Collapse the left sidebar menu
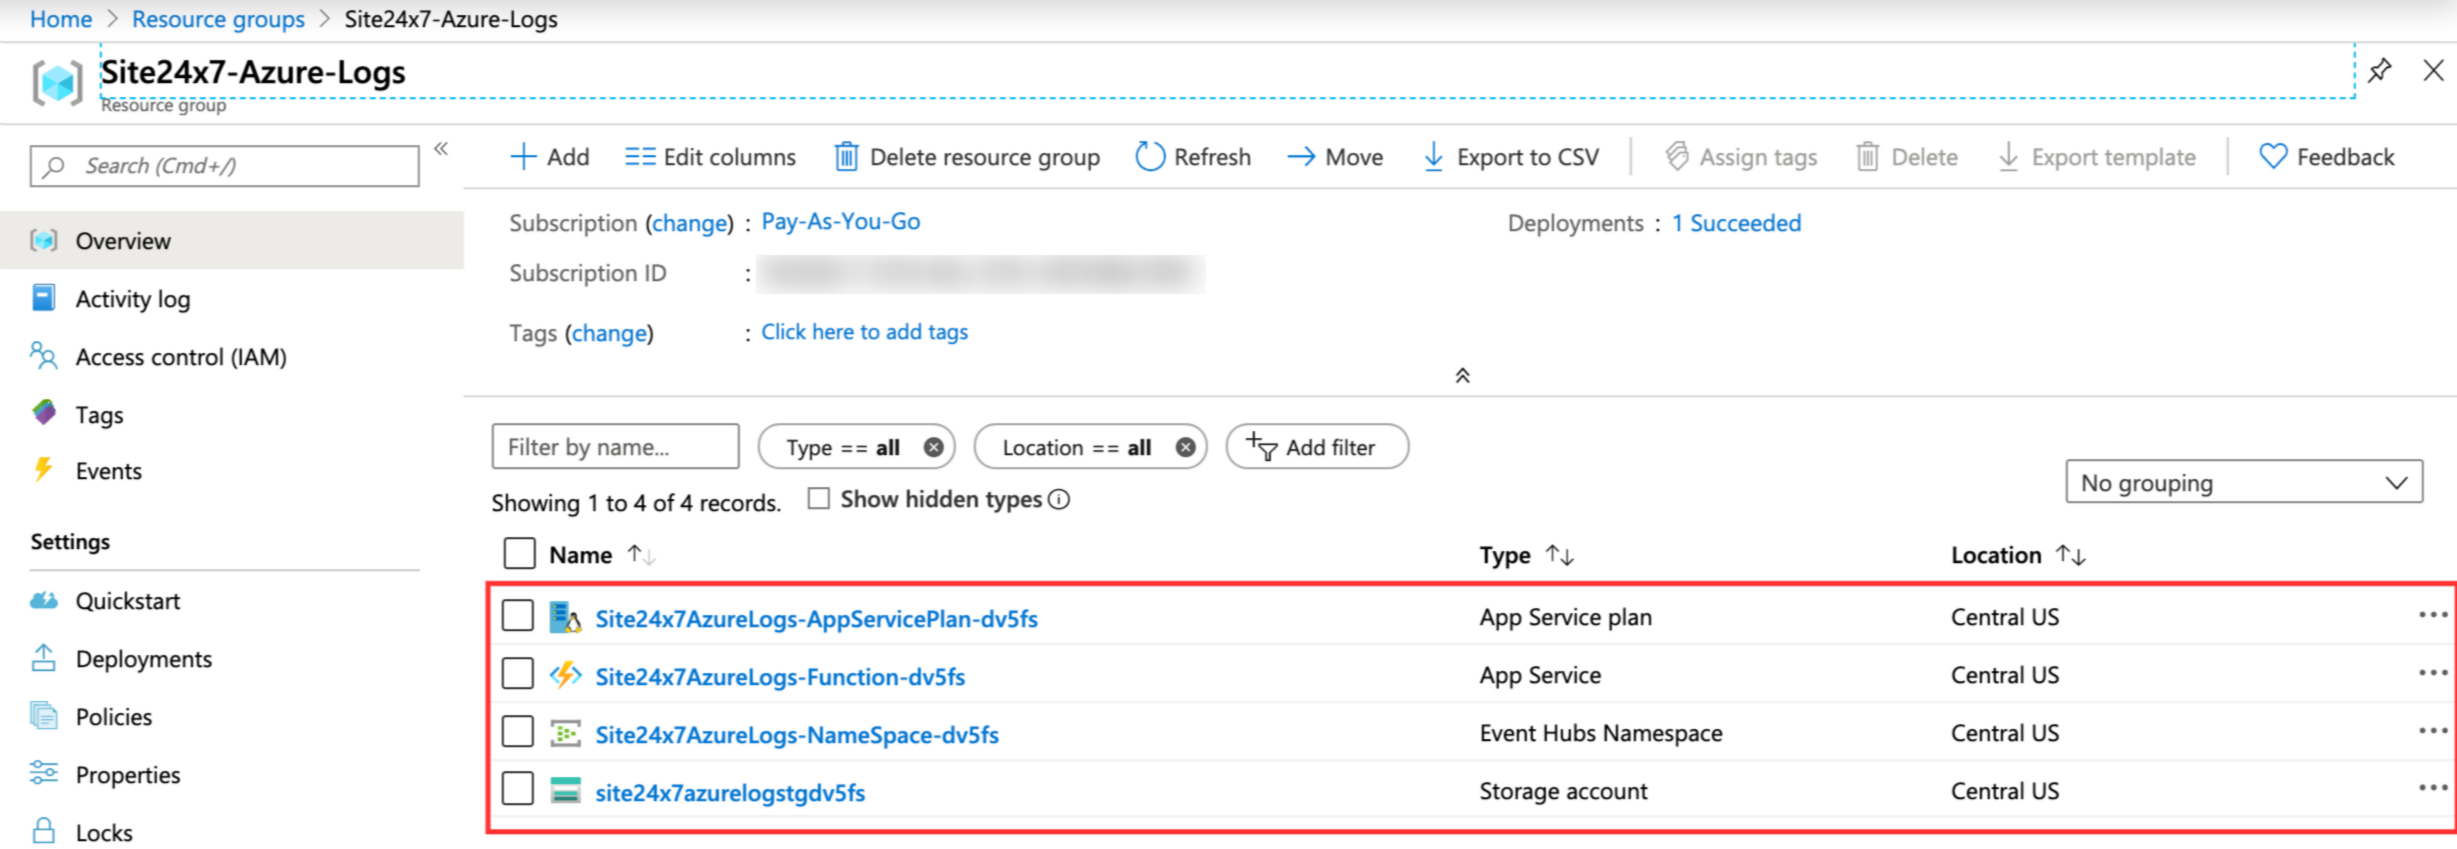2457x849 pixels. coord(441,149)
